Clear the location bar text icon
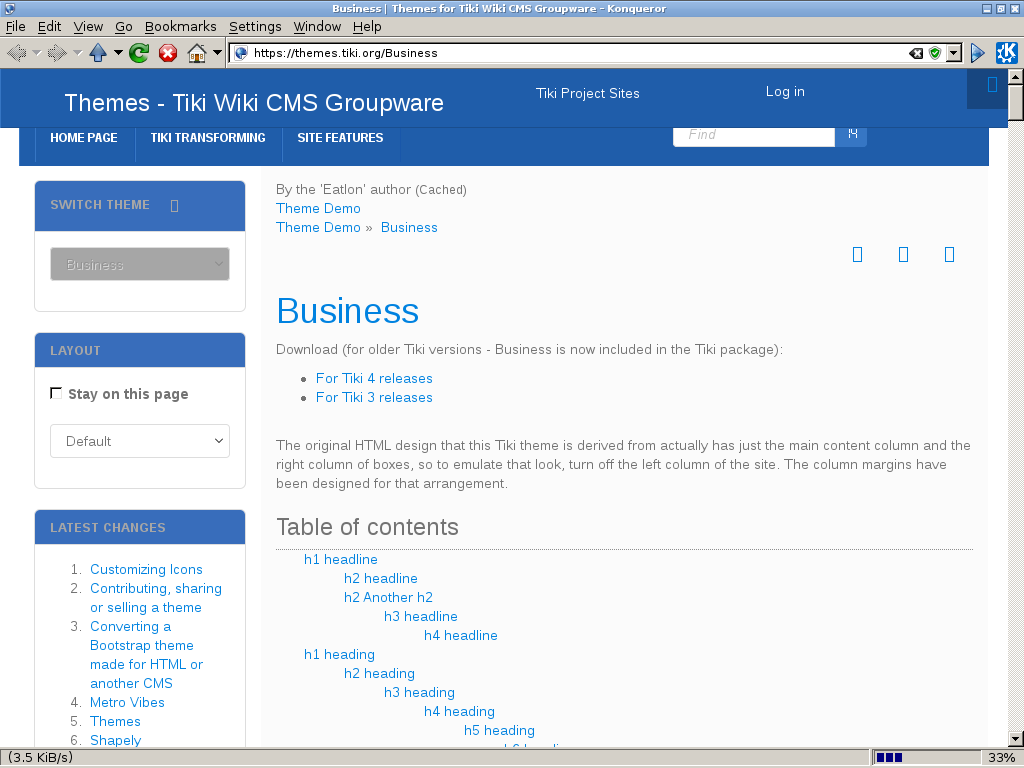Image resolution: width=1024 pixels, height=768 pixels. pyautogui.click(x=916, y=54)
